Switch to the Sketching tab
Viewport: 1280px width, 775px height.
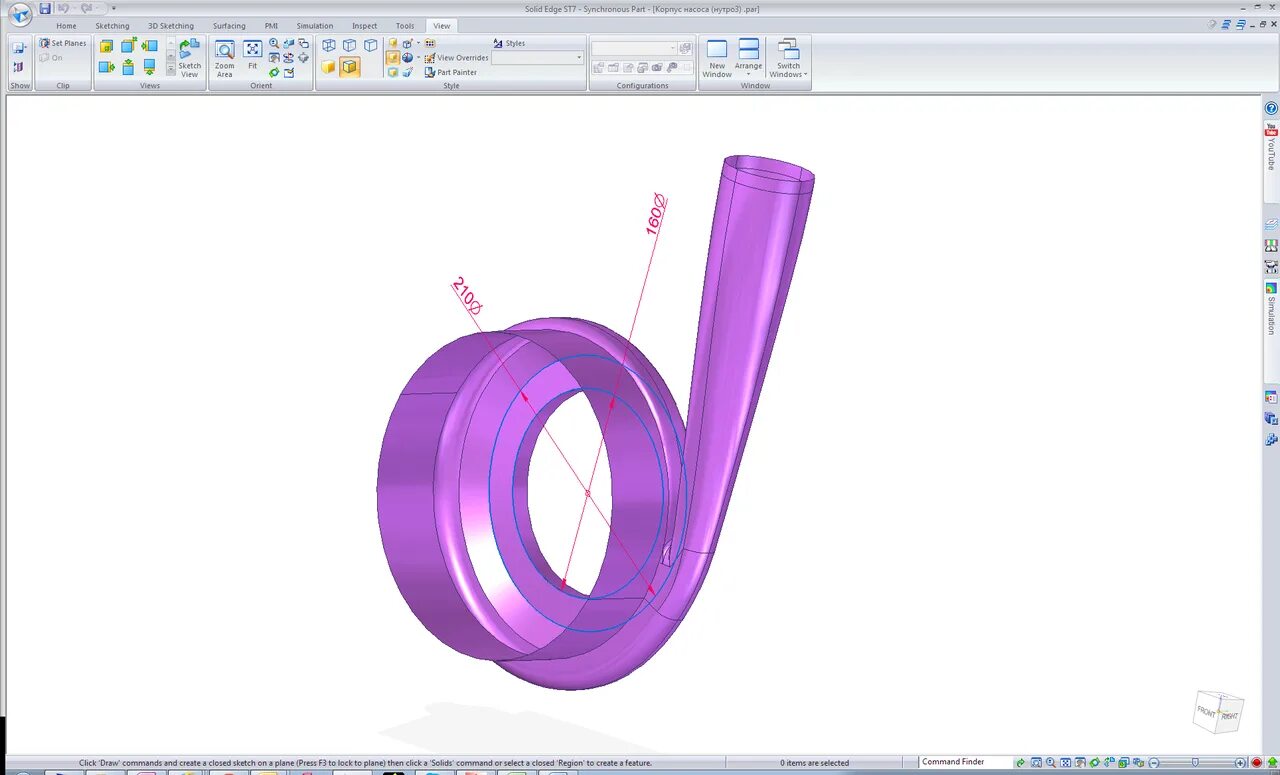(112, 26)
